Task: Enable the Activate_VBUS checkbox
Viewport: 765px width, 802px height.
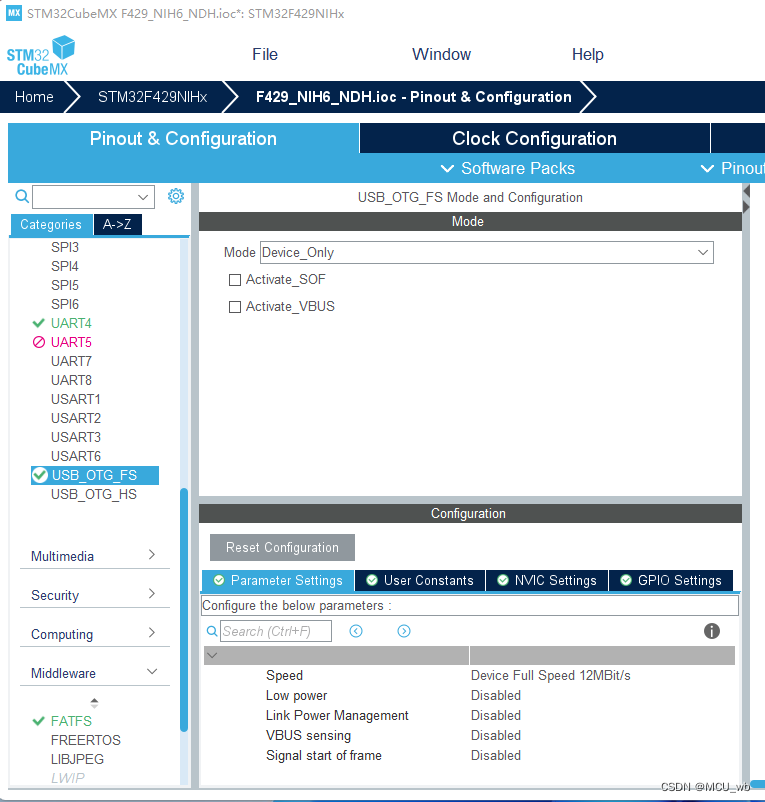Action: click(235, 307)
